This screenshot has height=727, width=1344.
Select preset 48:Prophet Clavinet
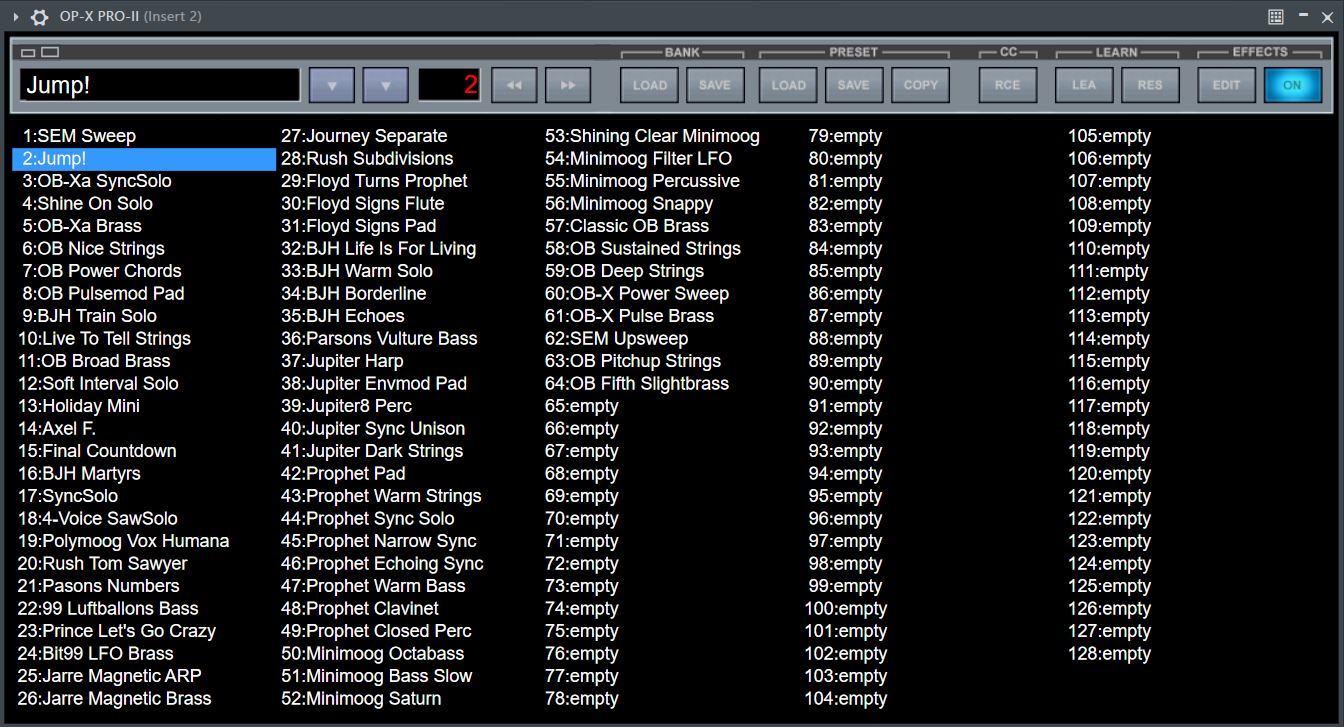coord(360,608)
